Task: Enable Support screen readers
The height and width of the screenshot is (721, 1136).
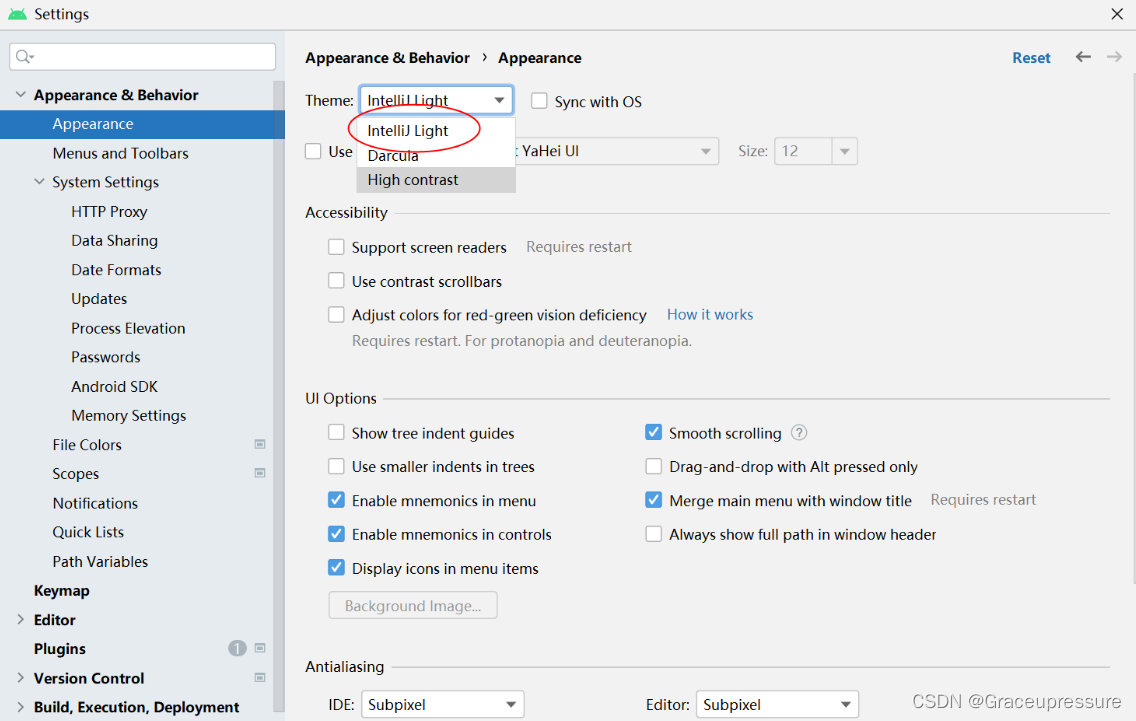Action: pyautogui.click(x=336, y=247)
